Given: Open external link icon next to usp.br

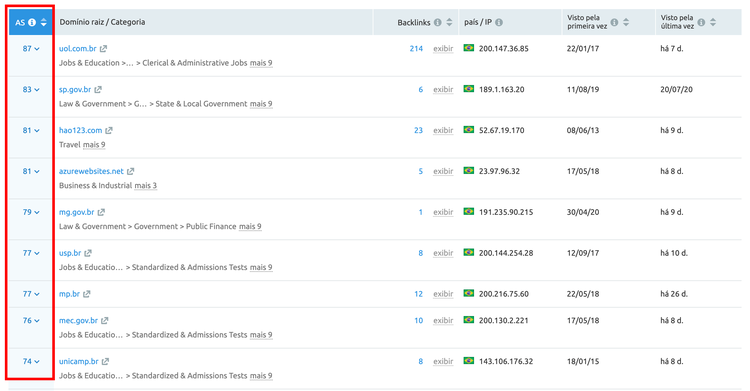Looking at the screenshot, I should tap(88, 253).
